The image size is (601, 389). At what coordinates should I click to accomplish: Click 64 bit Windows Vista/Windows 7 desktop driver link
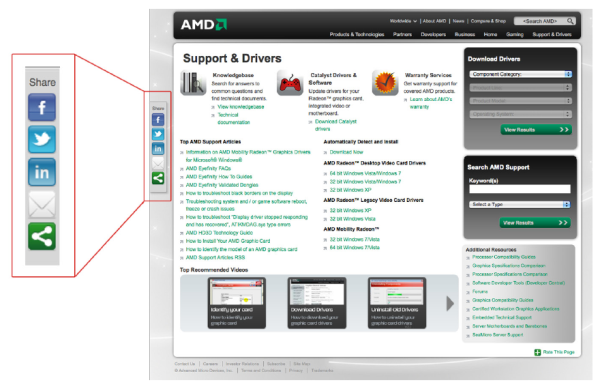pyautogui.click(x=365, y=173)
